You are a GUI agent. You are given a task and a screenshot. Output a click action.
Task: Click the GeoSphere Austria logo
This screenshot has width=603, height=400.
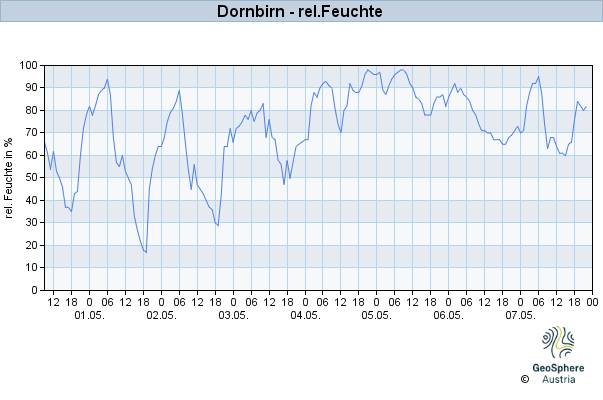click(558, 355)
